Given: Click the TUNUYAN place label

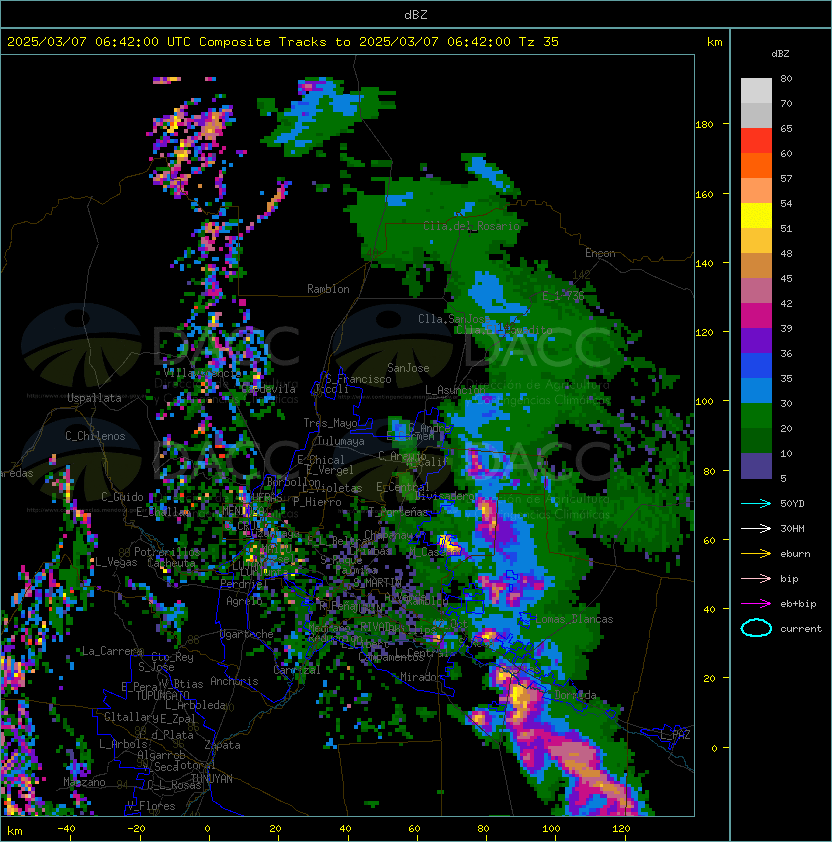Looking at the screenshot, I should pos(212,779).
